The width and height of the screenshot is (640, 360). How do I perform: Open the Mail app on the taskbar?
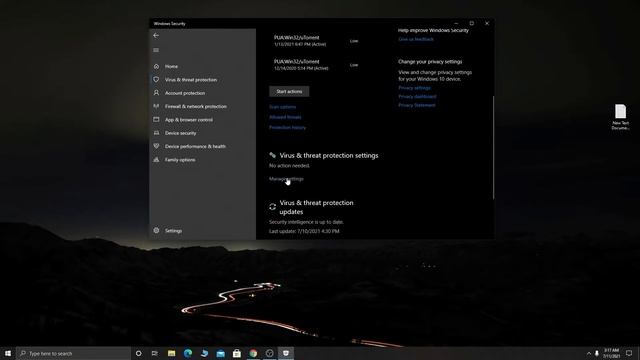point(220,353)
